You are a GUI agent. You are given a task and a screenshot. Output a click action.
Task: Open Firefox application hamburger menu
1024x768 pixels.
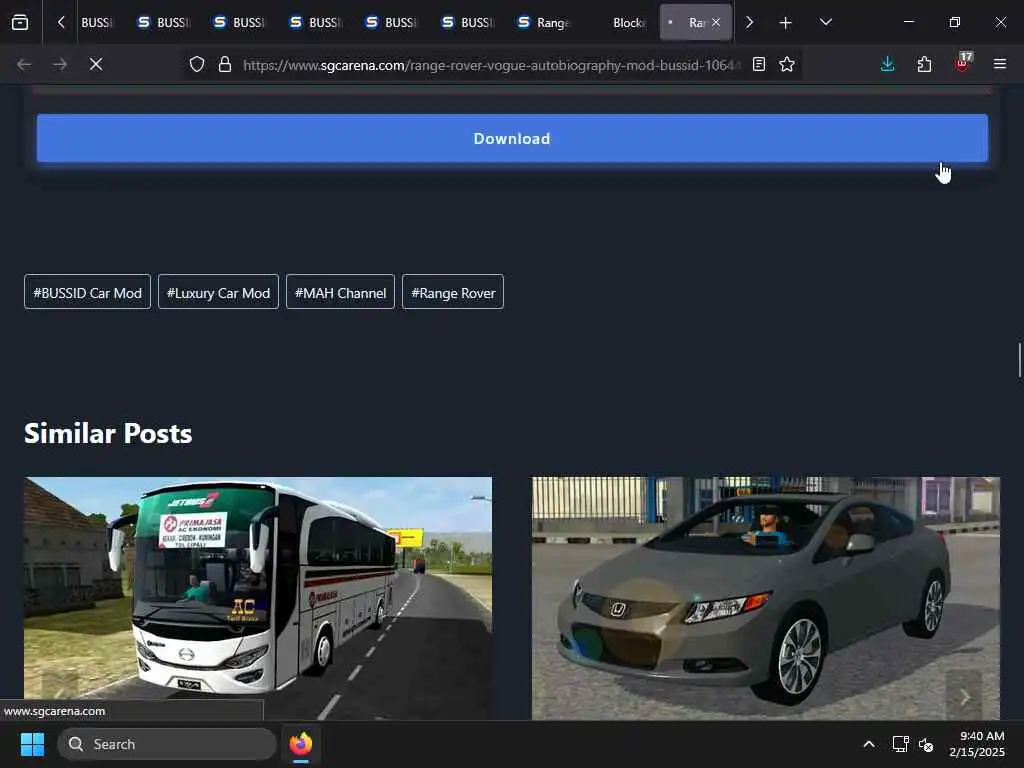coord(999,64)
